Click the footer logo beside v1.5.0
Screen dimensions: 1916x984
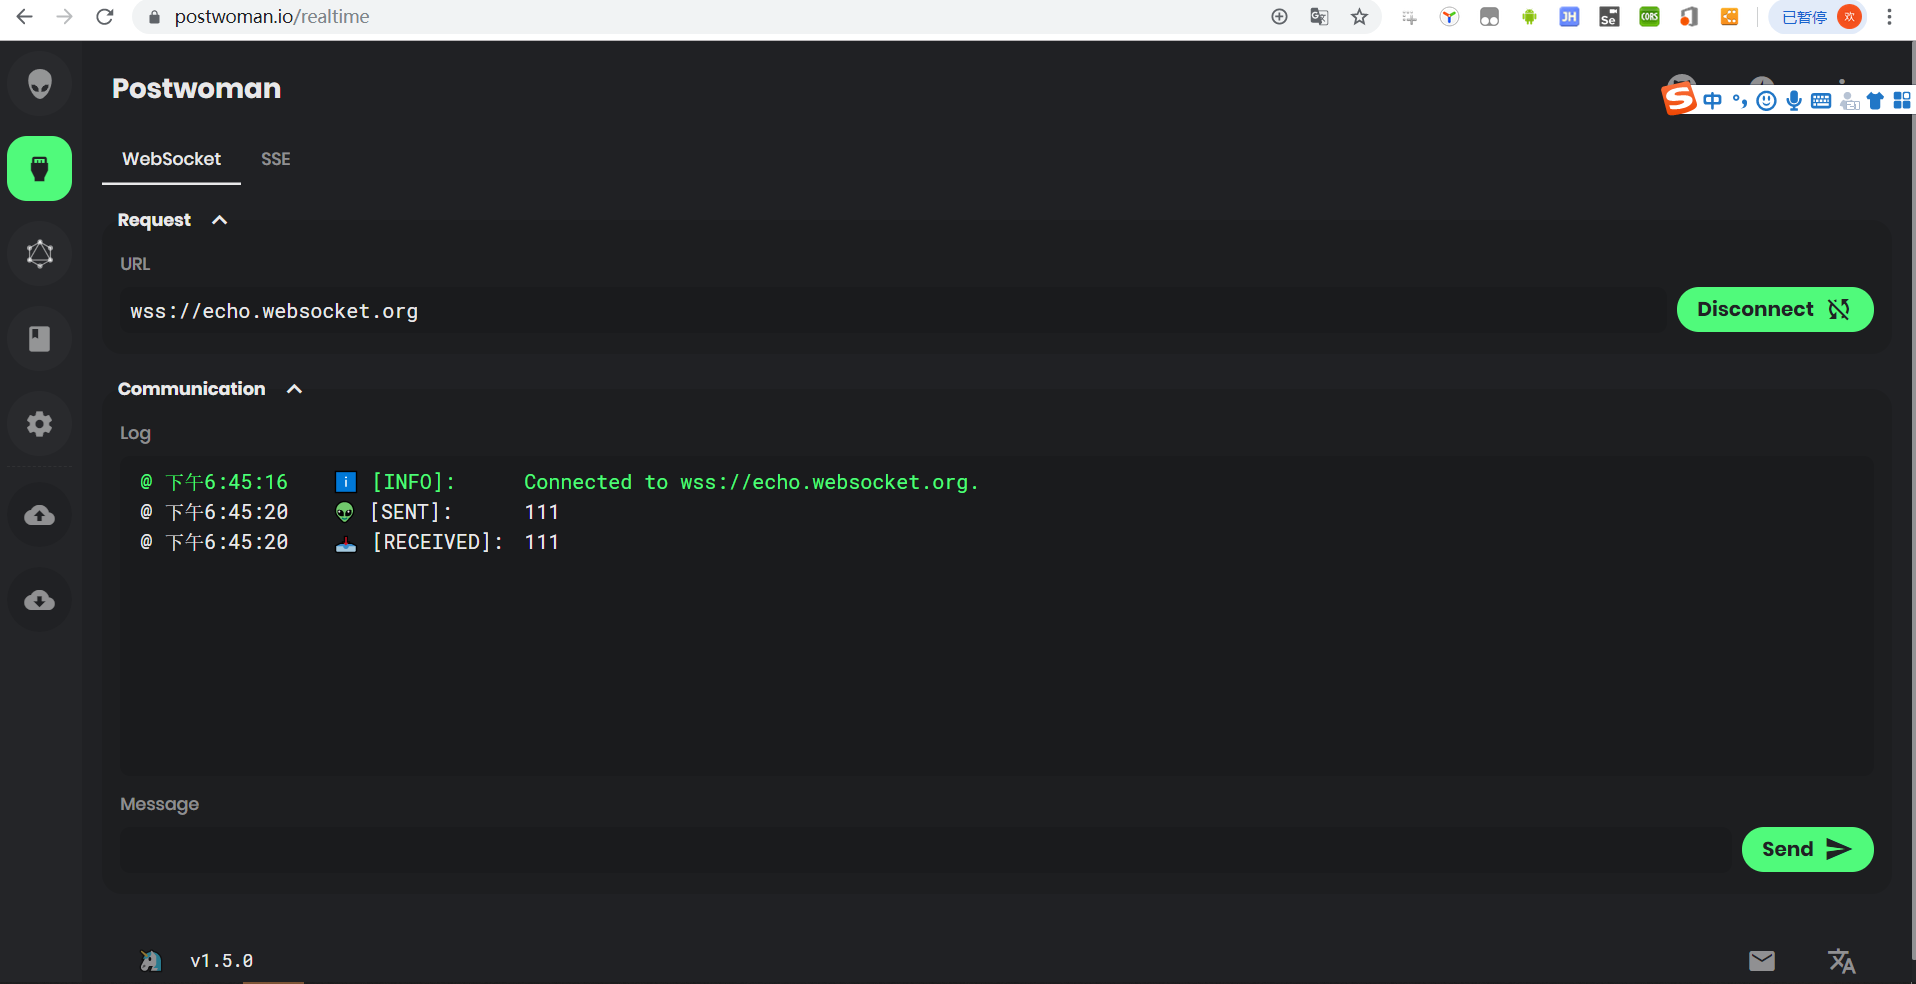coord(151,961)
